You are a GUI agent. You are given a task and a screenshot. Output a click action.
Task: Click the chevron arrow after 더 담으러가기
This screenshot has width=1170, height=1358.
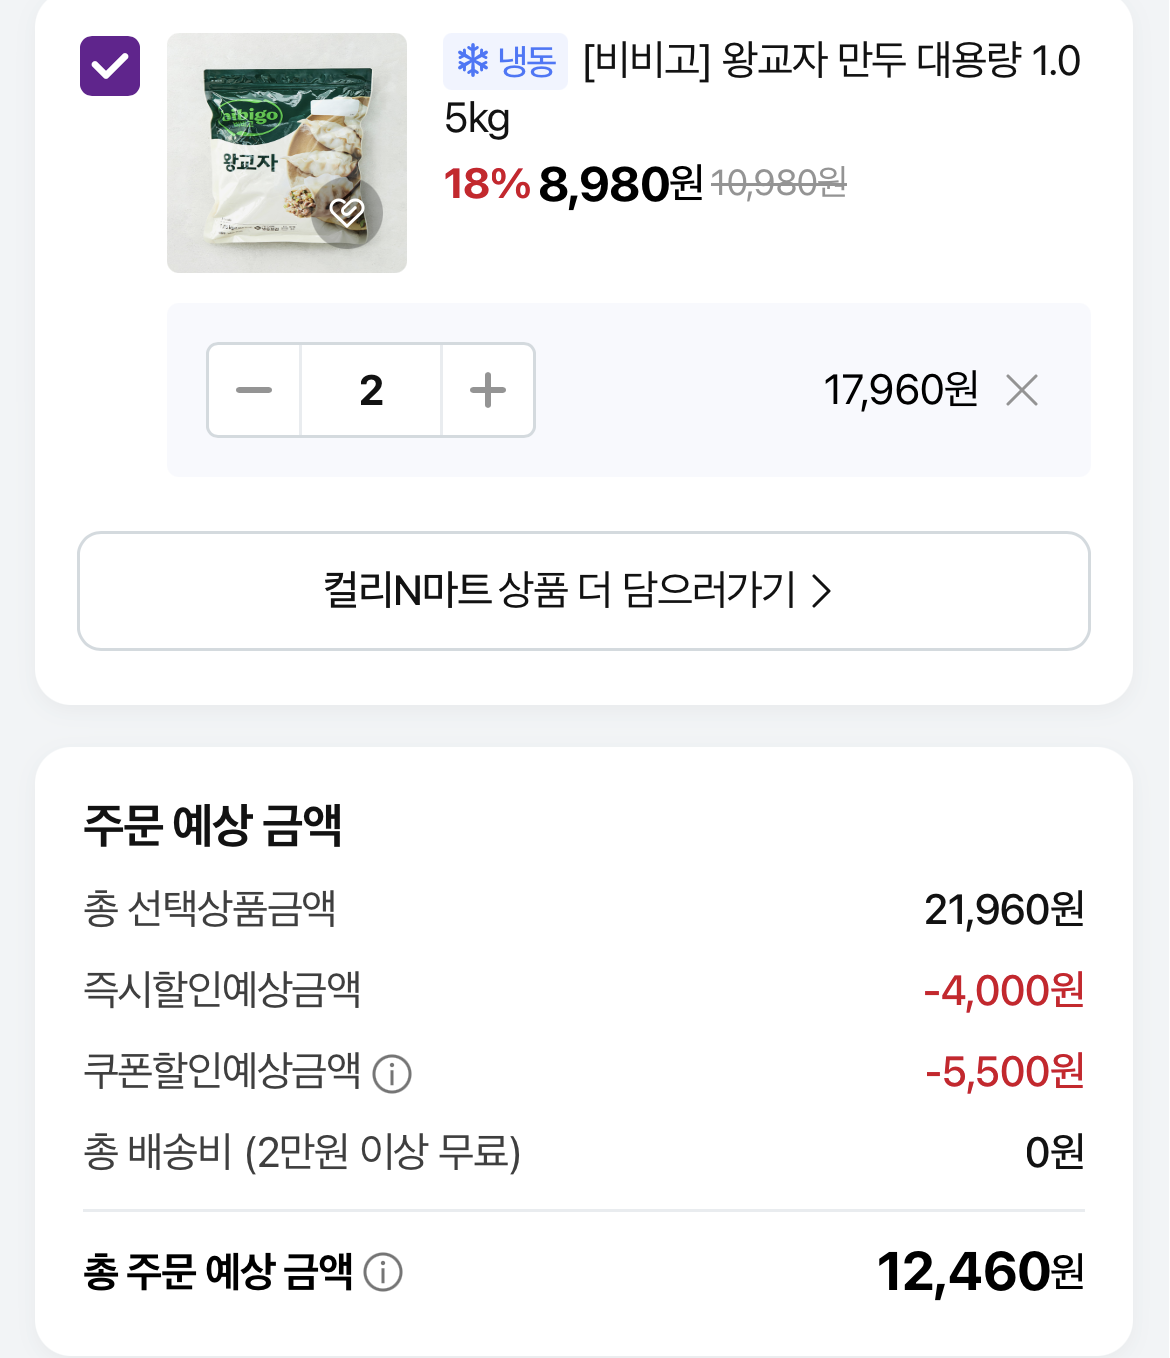click(822, 591)
